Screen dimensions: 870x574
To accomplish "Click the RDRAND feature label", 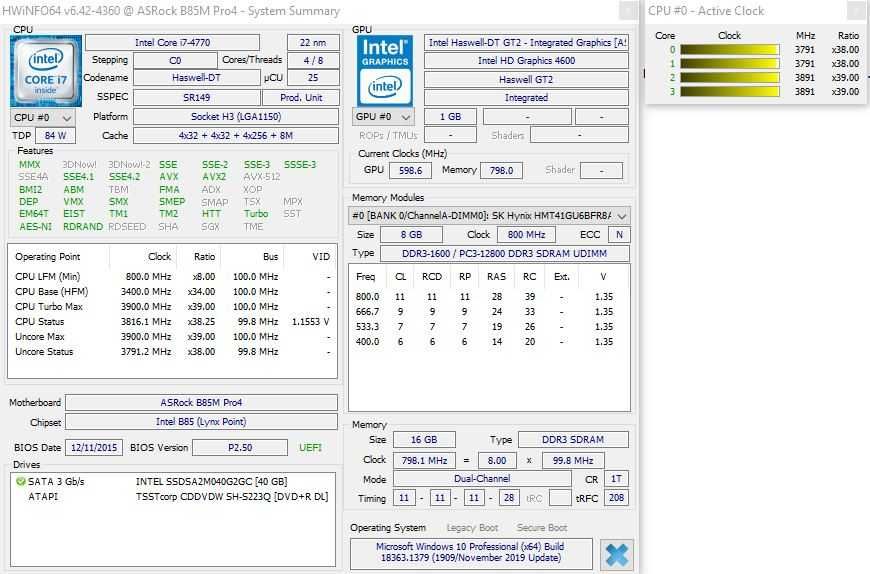I will (x=83, y=227).
